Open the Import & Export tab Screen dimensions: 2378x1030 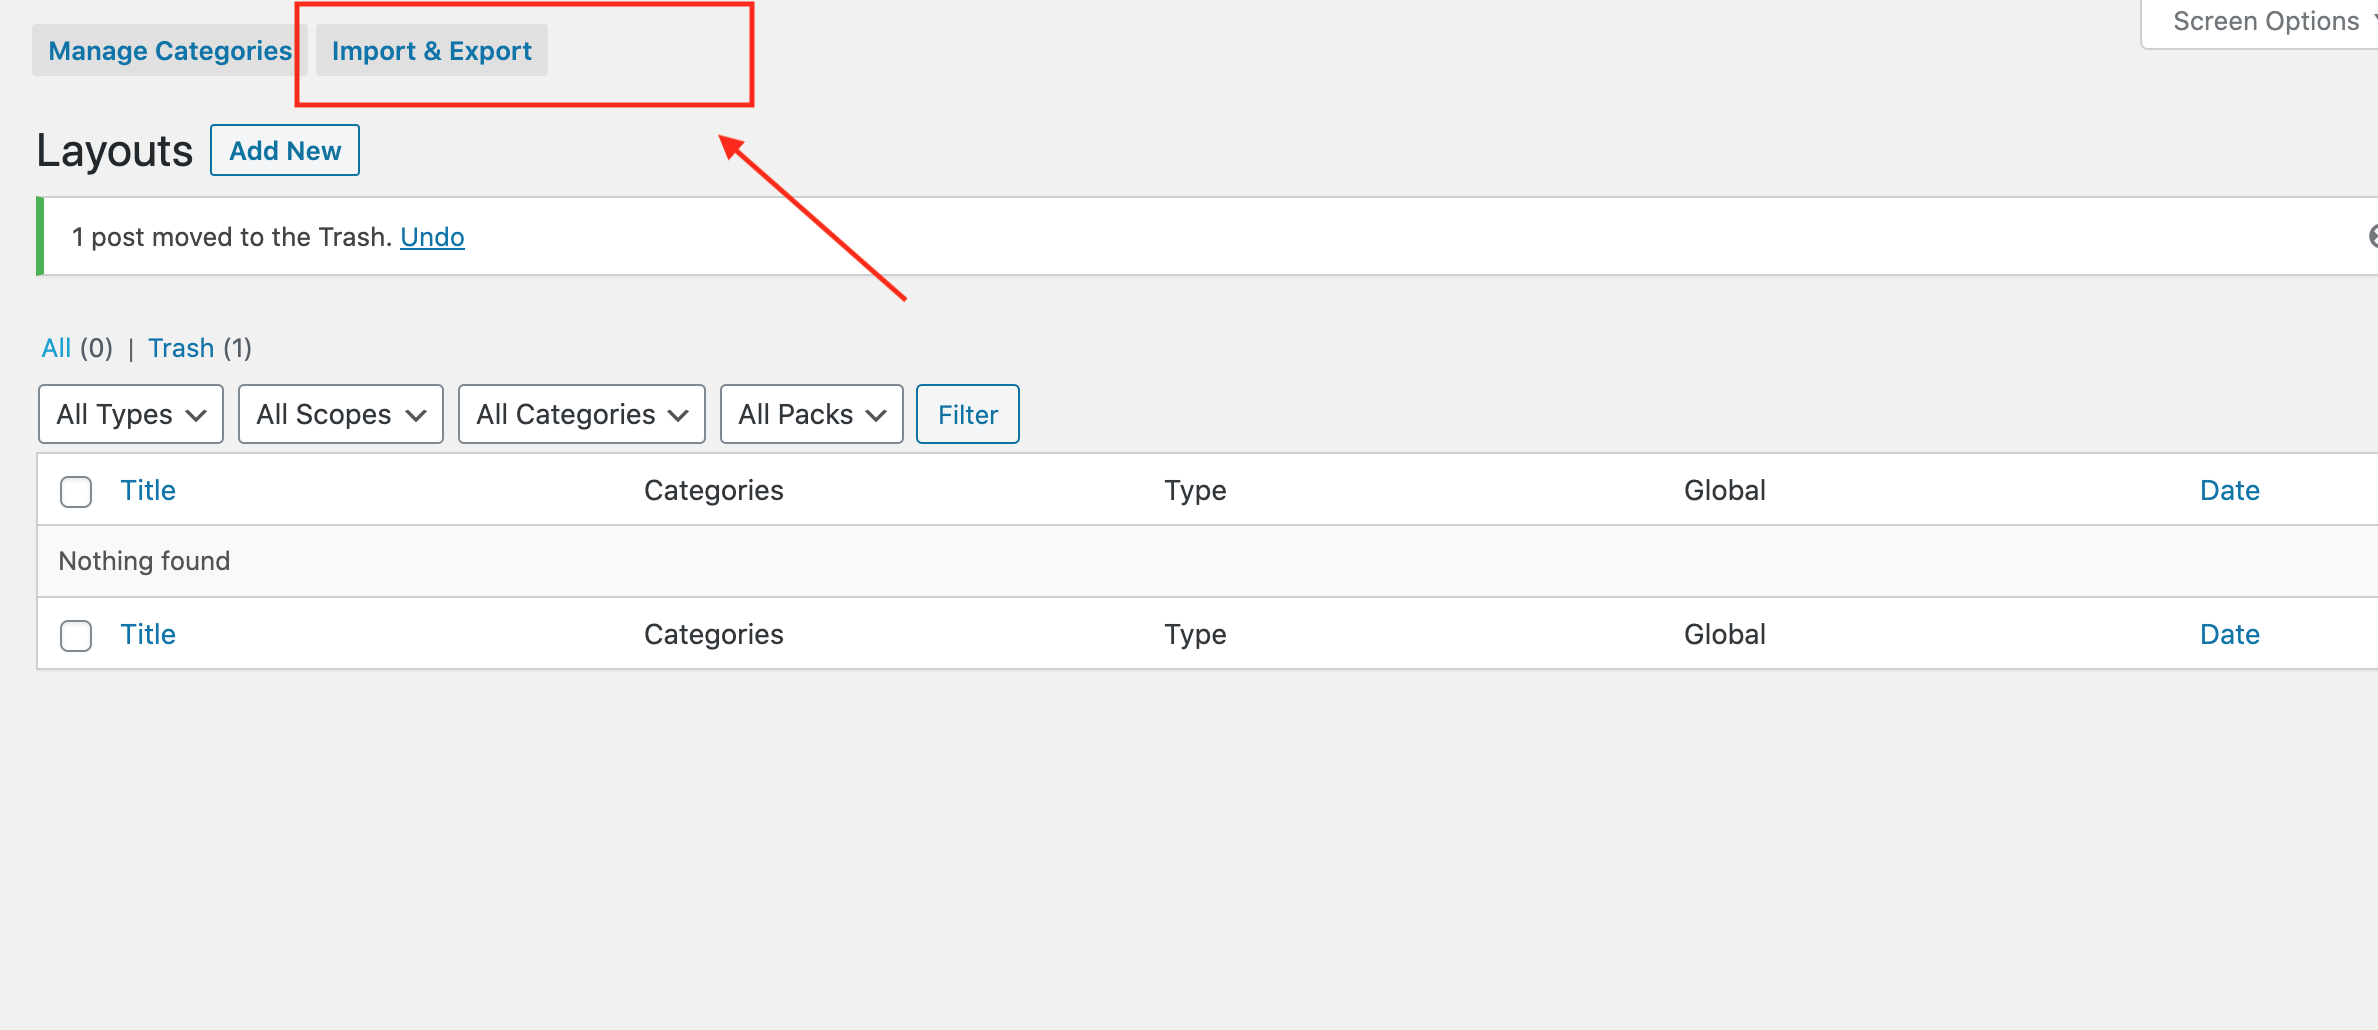(x=432, y=51)
